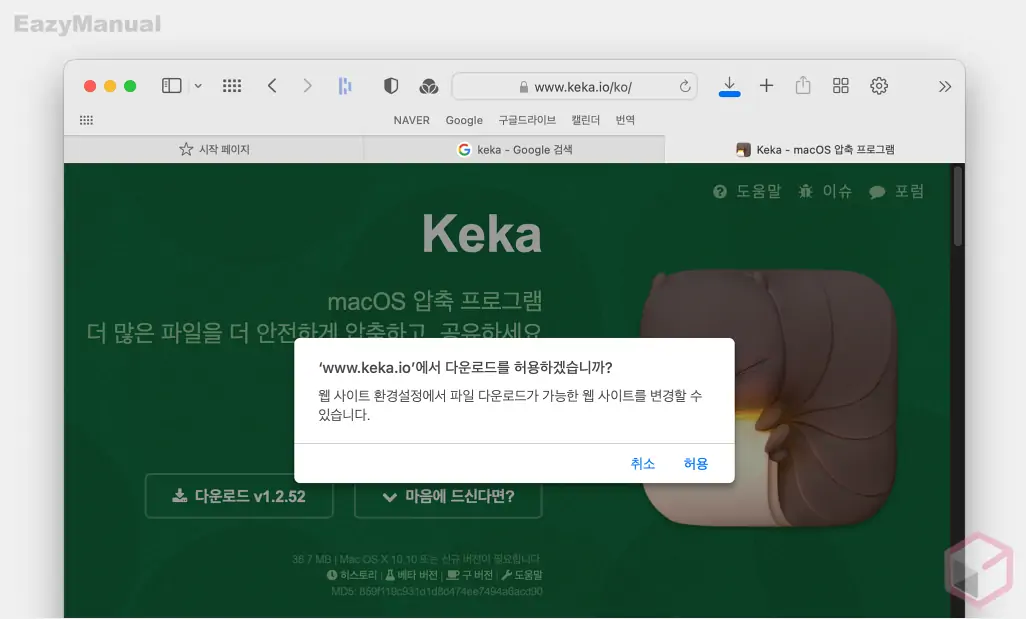Expand the 마음에 드신다면? dropdown
This screenshot has width=1026, height=619.
click(x=448, y=496)
